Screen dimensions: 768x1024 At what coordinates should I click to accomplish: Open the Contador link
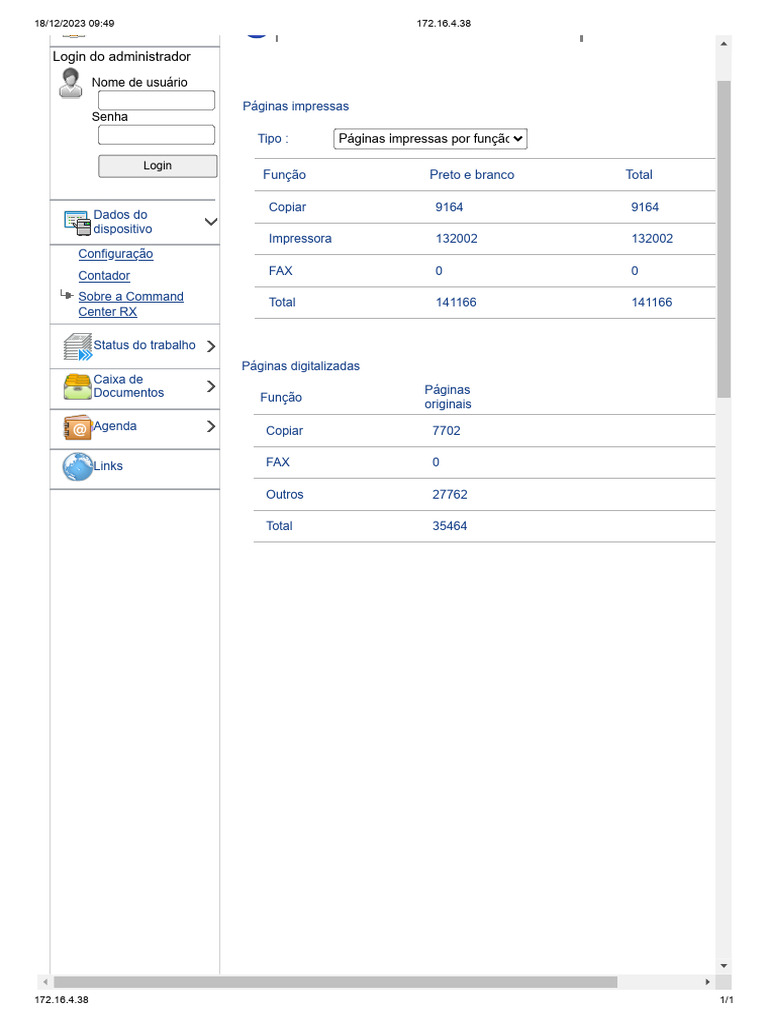click(104, 276)
